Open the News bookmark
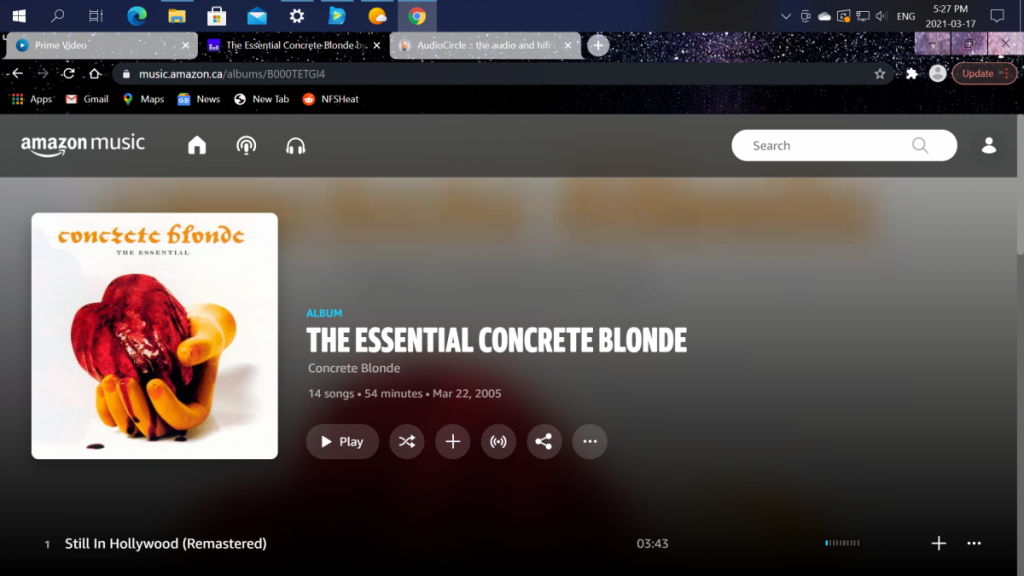 pos(199,99)
